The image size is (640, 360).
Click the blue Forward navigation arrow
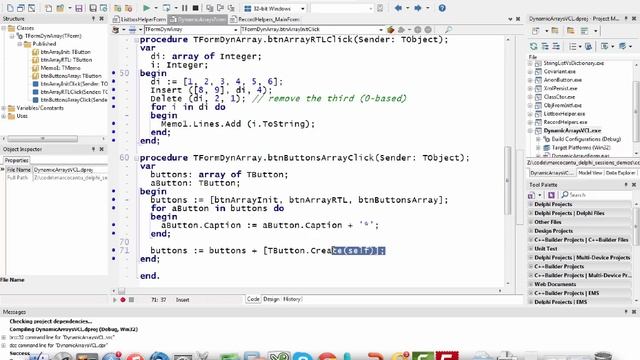tap(418, 8)
